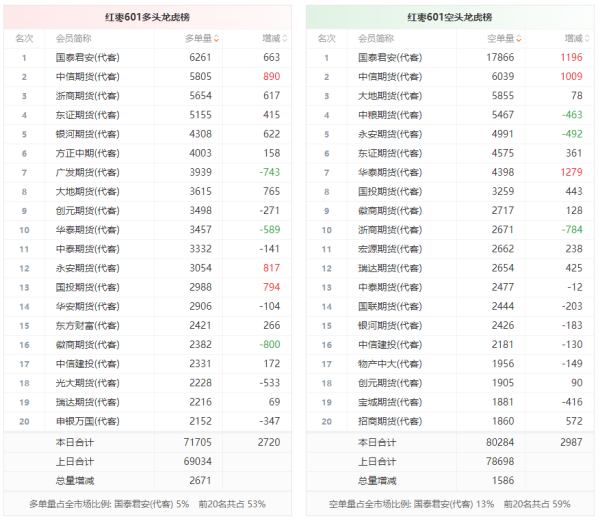Select 瑞达期货(代客) in short table
The height and width of the screenshot is (521, 600).
[x=390, y=268]
